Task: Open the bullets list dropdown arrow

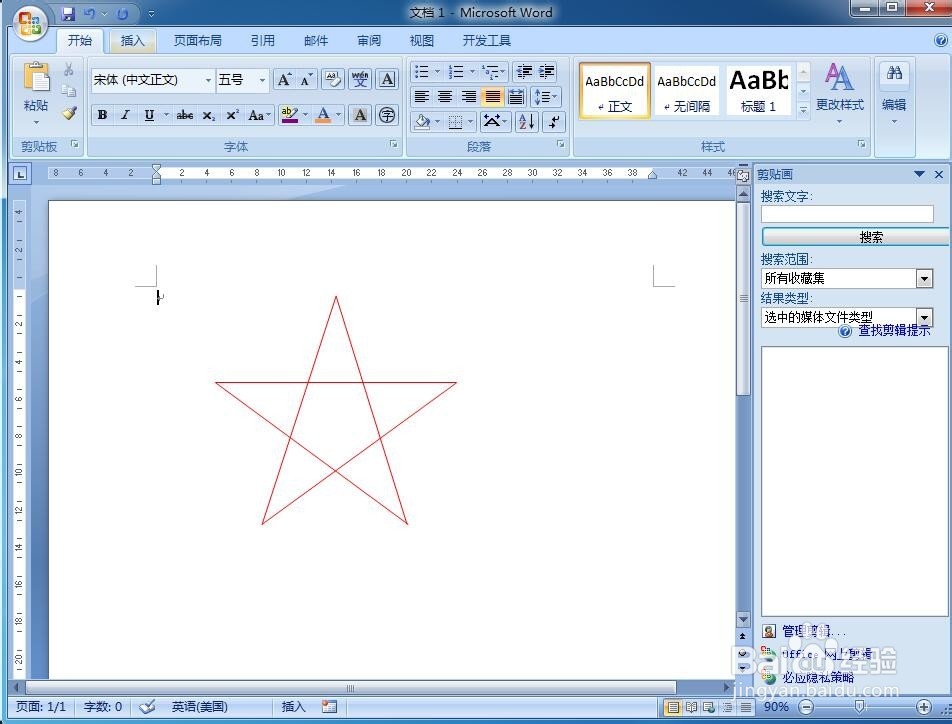Action: [x=437, y=72]
